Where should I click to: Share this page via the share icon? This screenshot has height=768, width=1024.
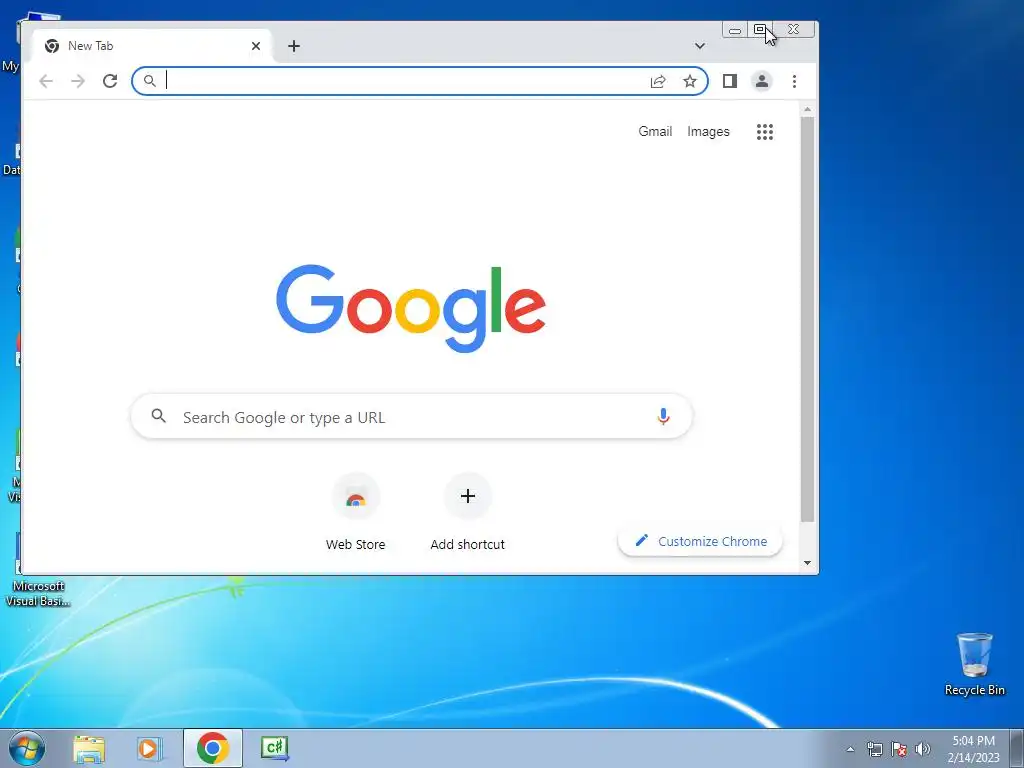tap(658, 81)
